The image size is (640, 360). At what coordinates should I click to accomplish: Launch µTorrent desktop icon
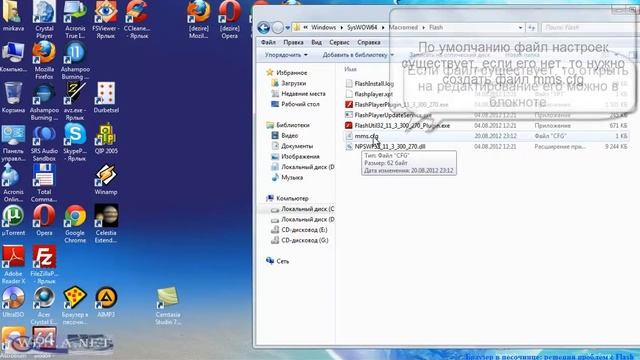13,220
